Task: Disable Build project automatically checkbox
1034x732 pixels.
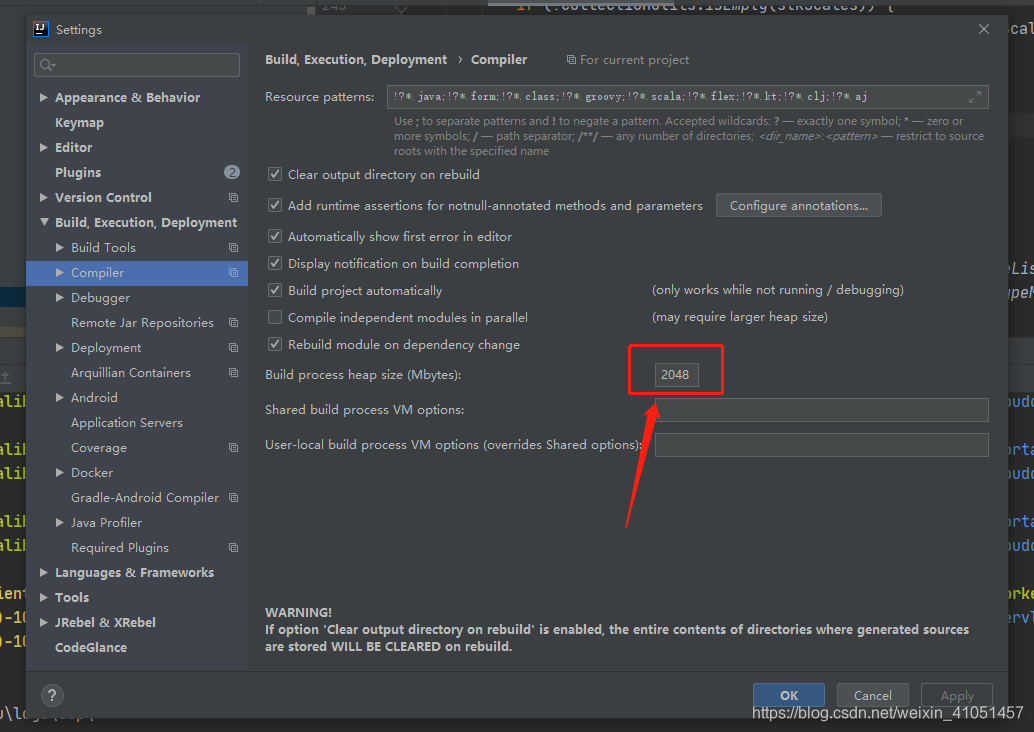Action: point(275,291)
